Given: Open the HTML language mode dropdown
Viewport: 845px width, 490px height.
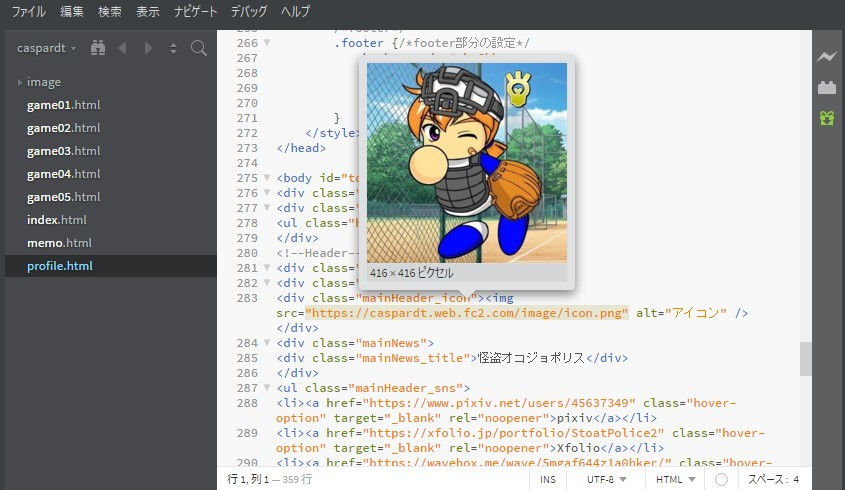Looking at the screenshot, I should [675, 479].
